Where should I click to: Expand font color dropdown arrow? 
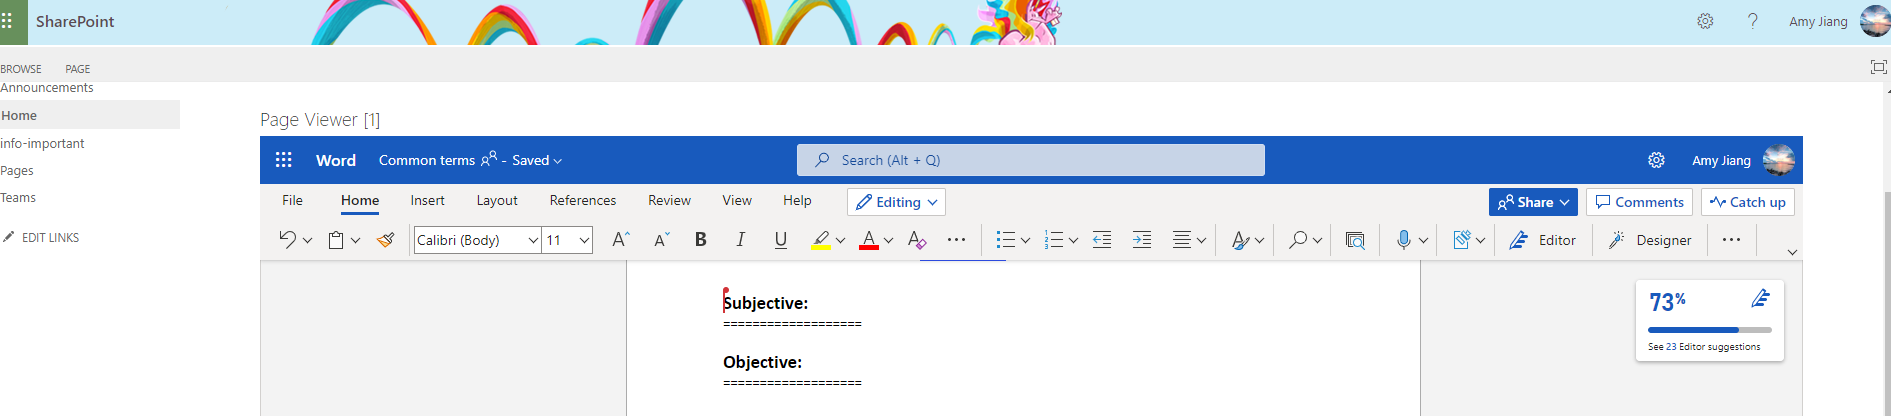tap(888, 241)
